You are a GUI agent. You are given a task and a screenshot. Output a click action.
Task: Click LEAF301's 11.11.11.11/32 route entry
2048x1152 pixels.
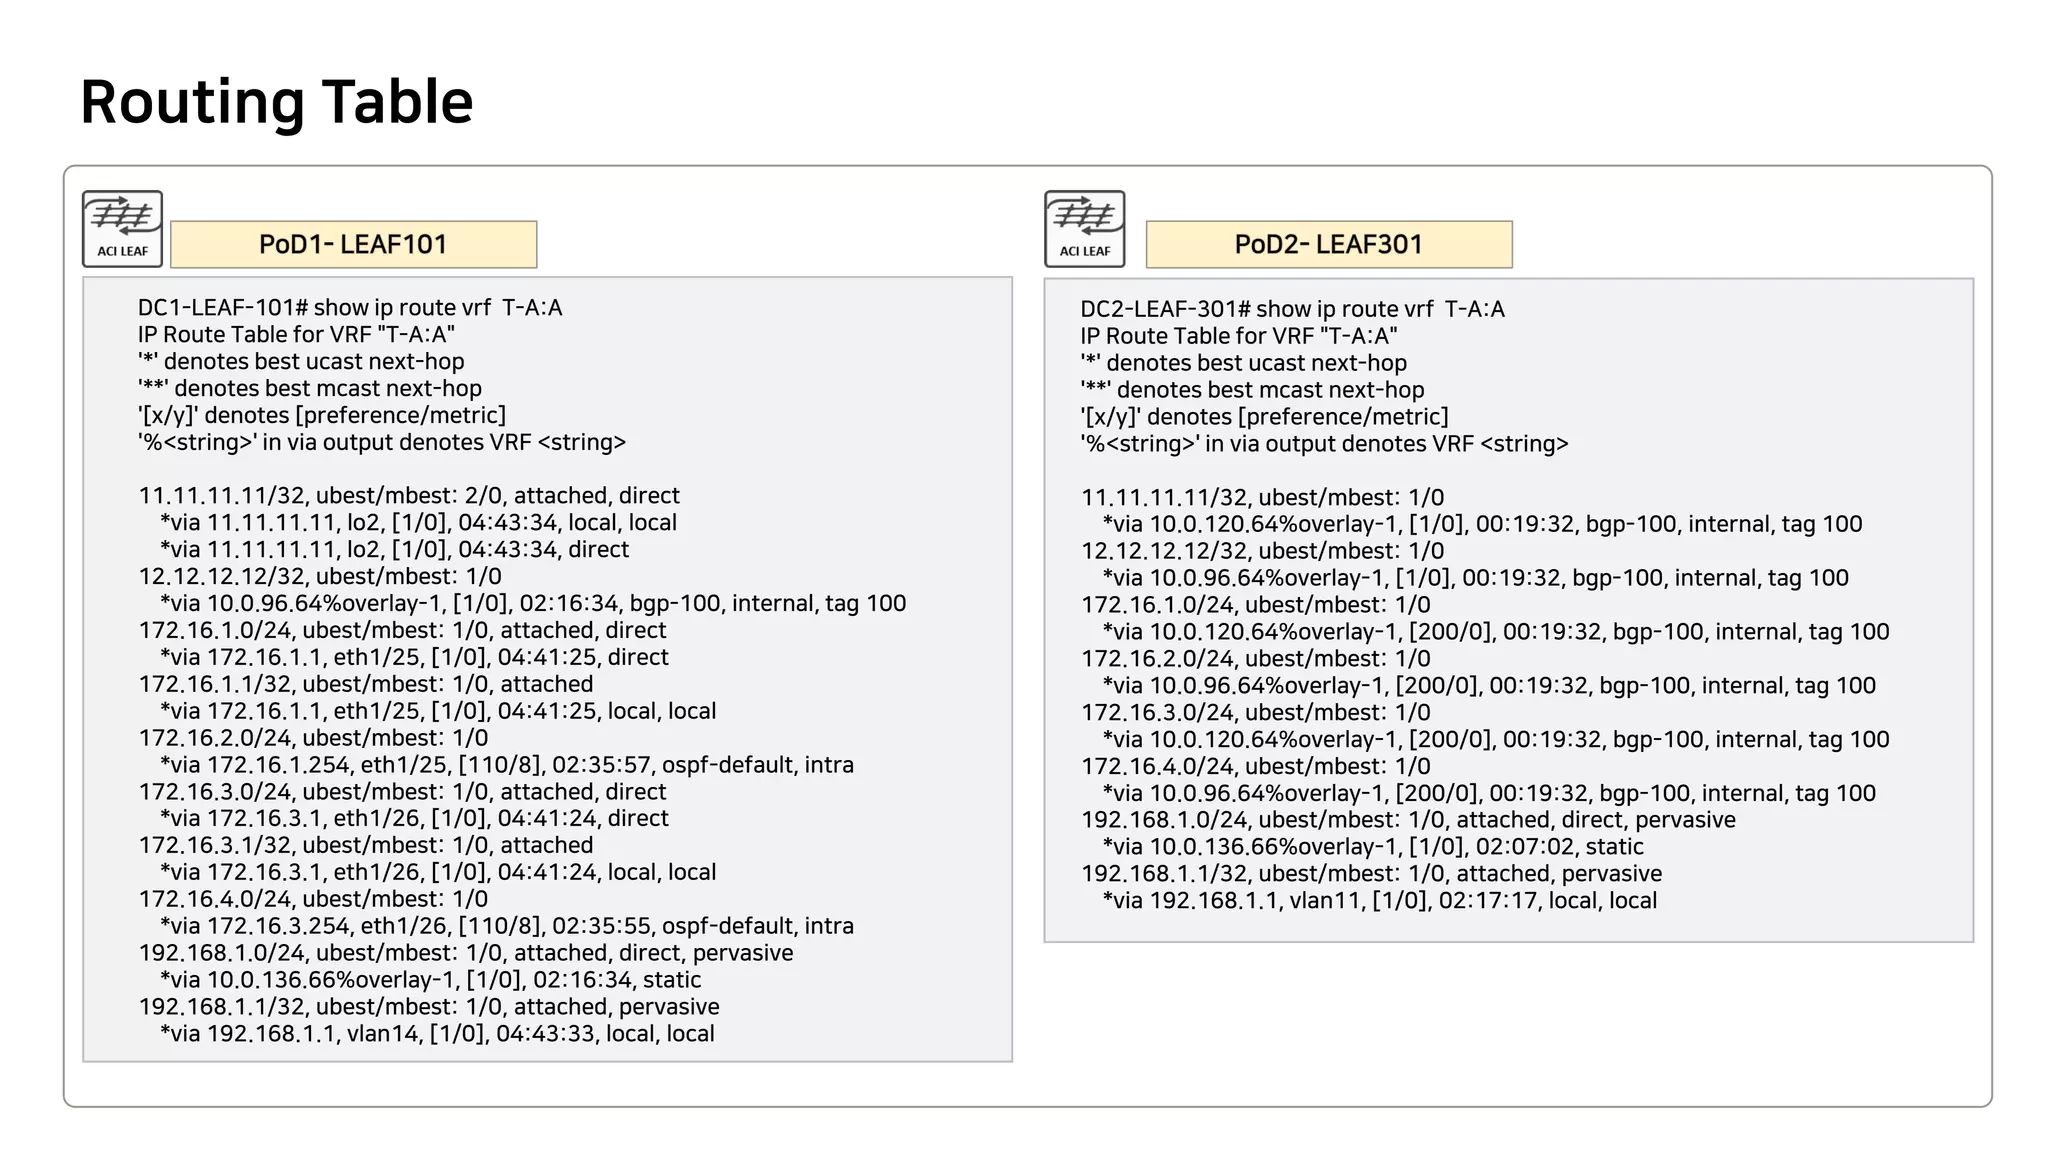(1262, 497)
